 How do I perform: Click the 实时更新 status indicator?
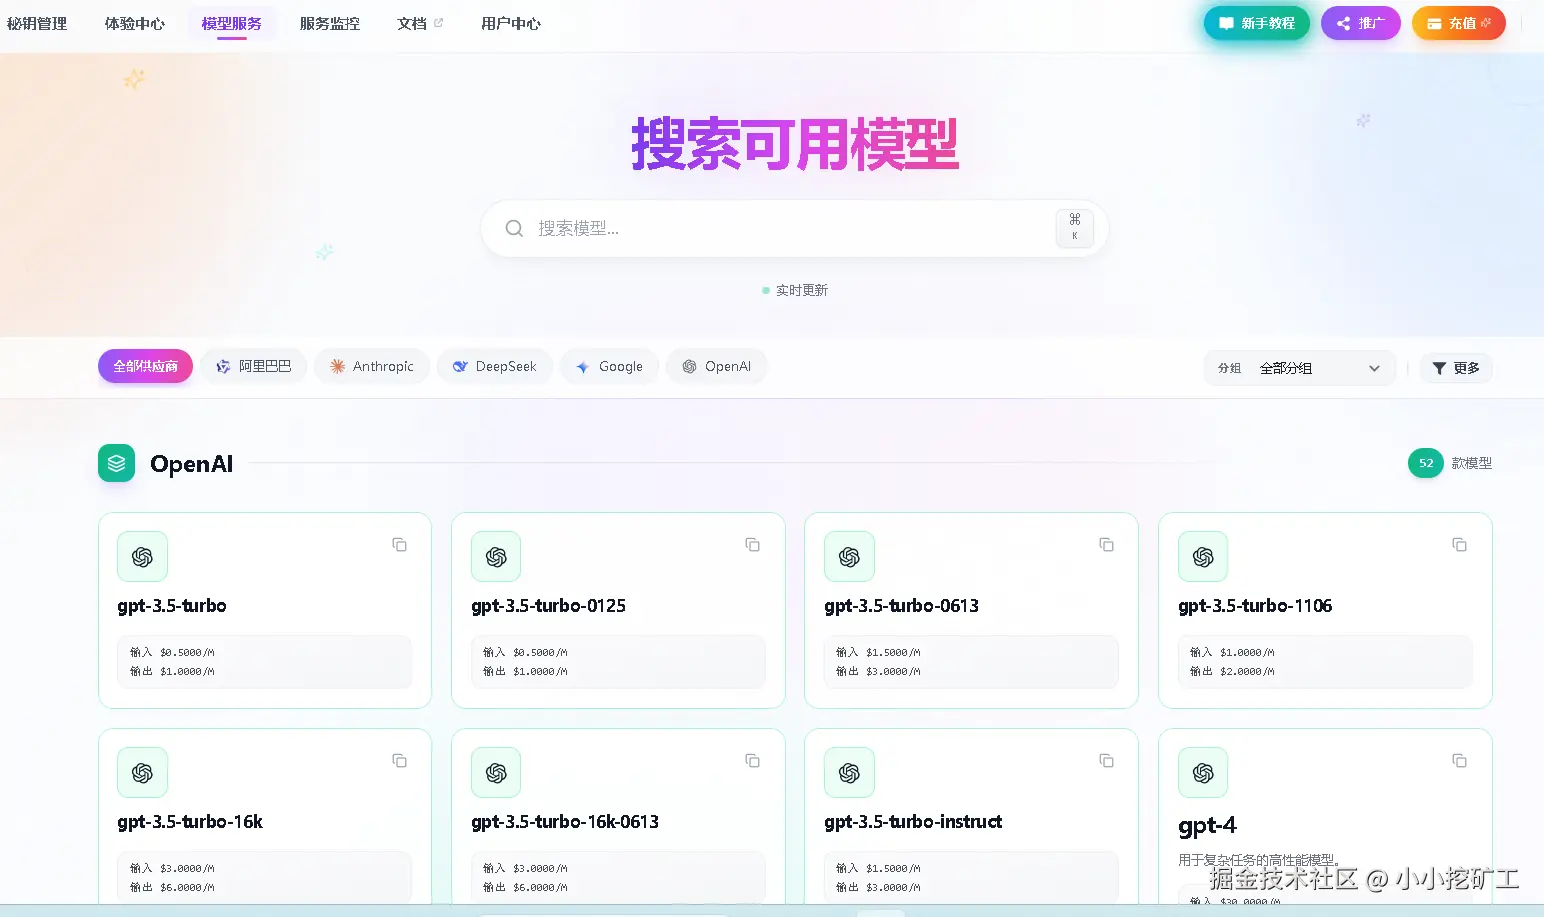coord(795,290)
